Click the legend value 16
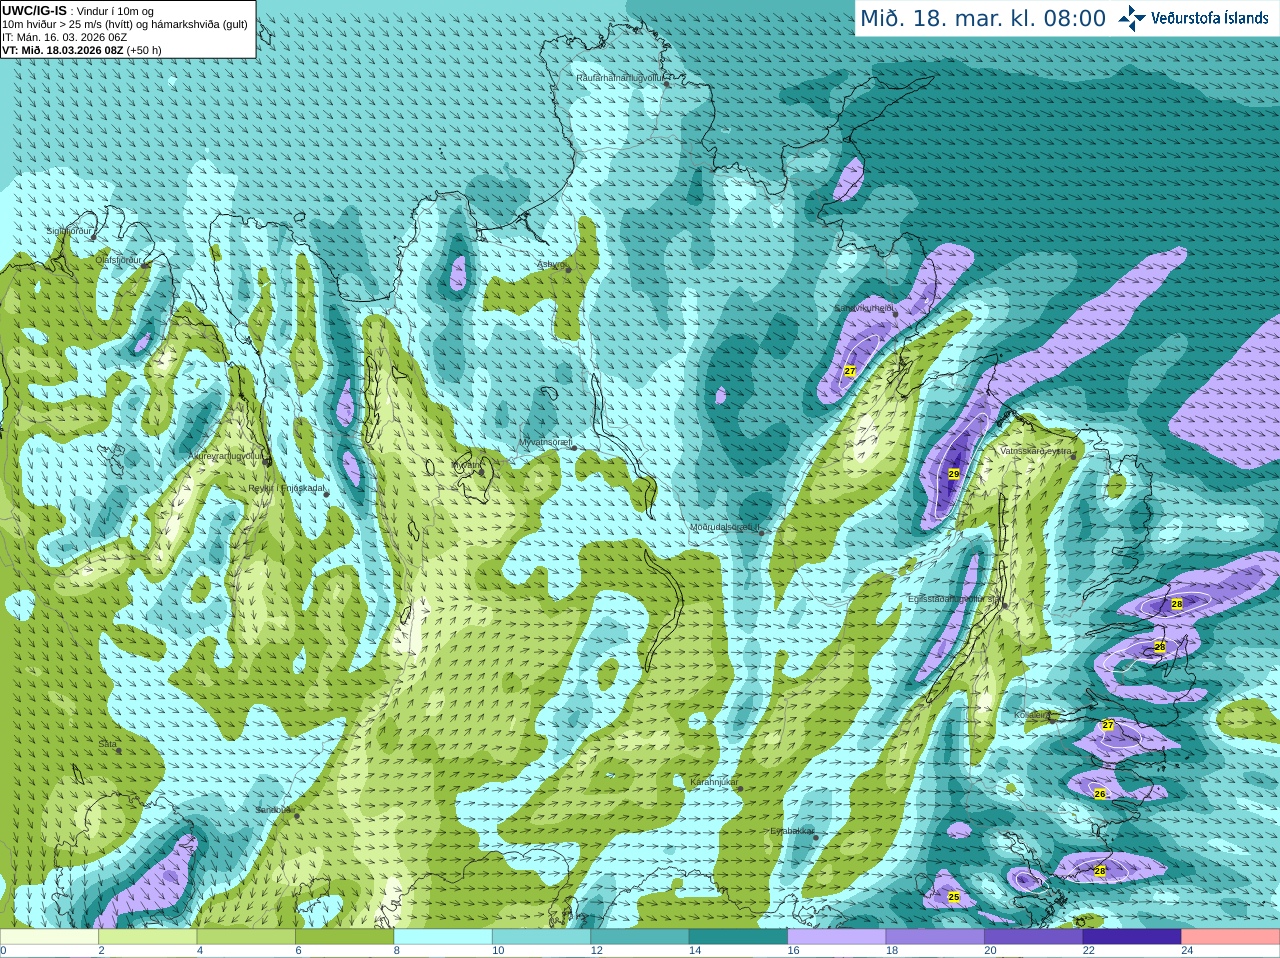This screenshot has width=1280, height=958. [x=793, y=951]
